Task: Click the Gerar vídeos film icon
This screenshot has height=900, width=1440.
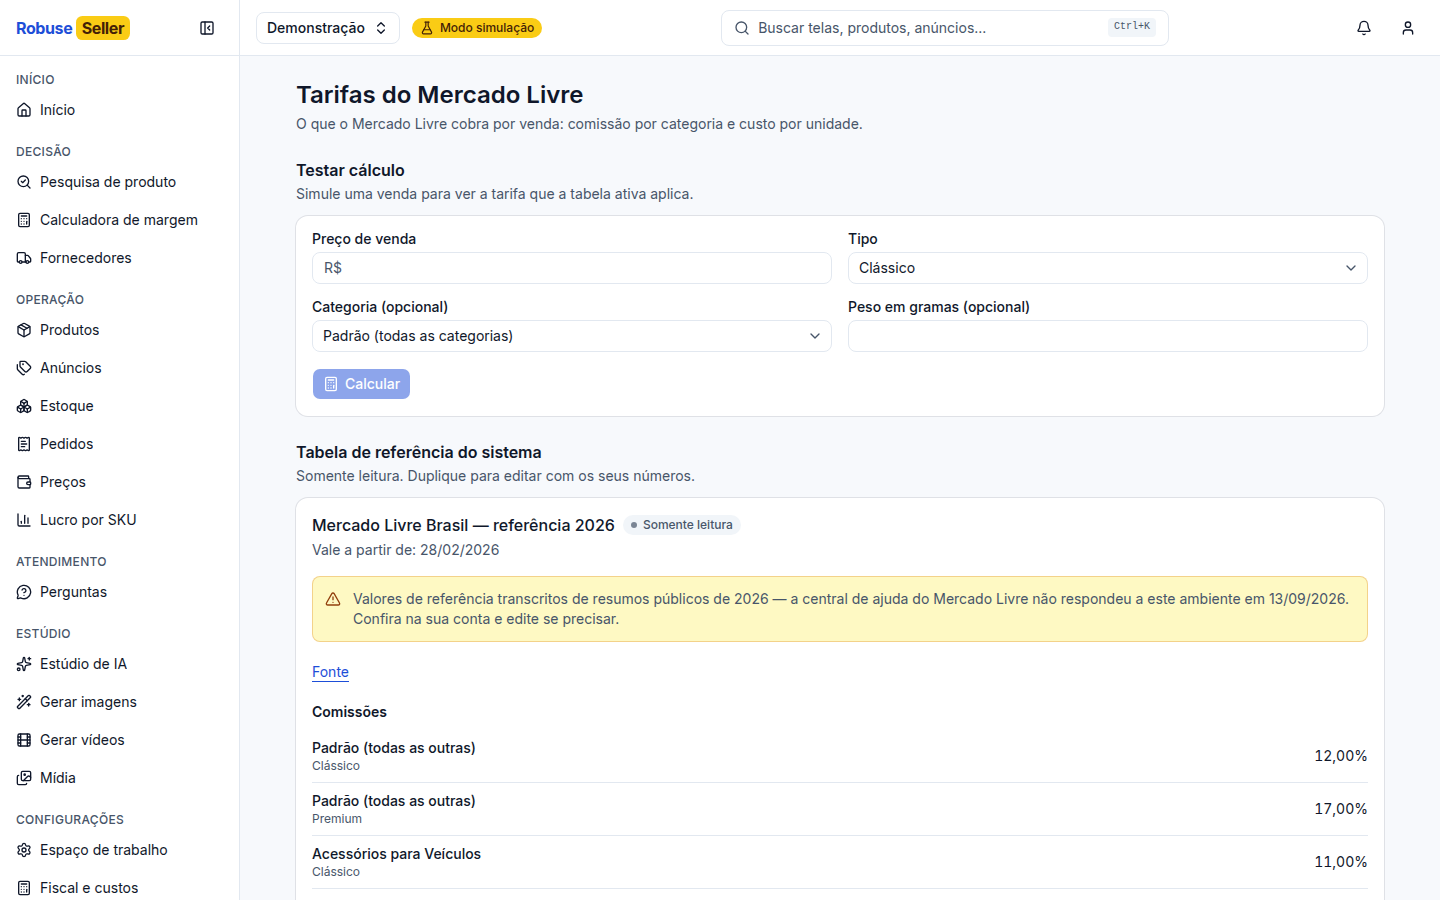Action: point(24,740)
